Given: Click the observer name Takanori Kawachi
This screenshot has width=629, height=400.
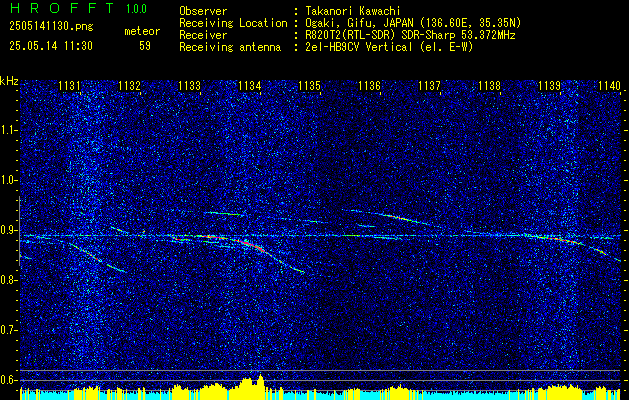Looking at the screenshot, I should (x=352, y=11).
